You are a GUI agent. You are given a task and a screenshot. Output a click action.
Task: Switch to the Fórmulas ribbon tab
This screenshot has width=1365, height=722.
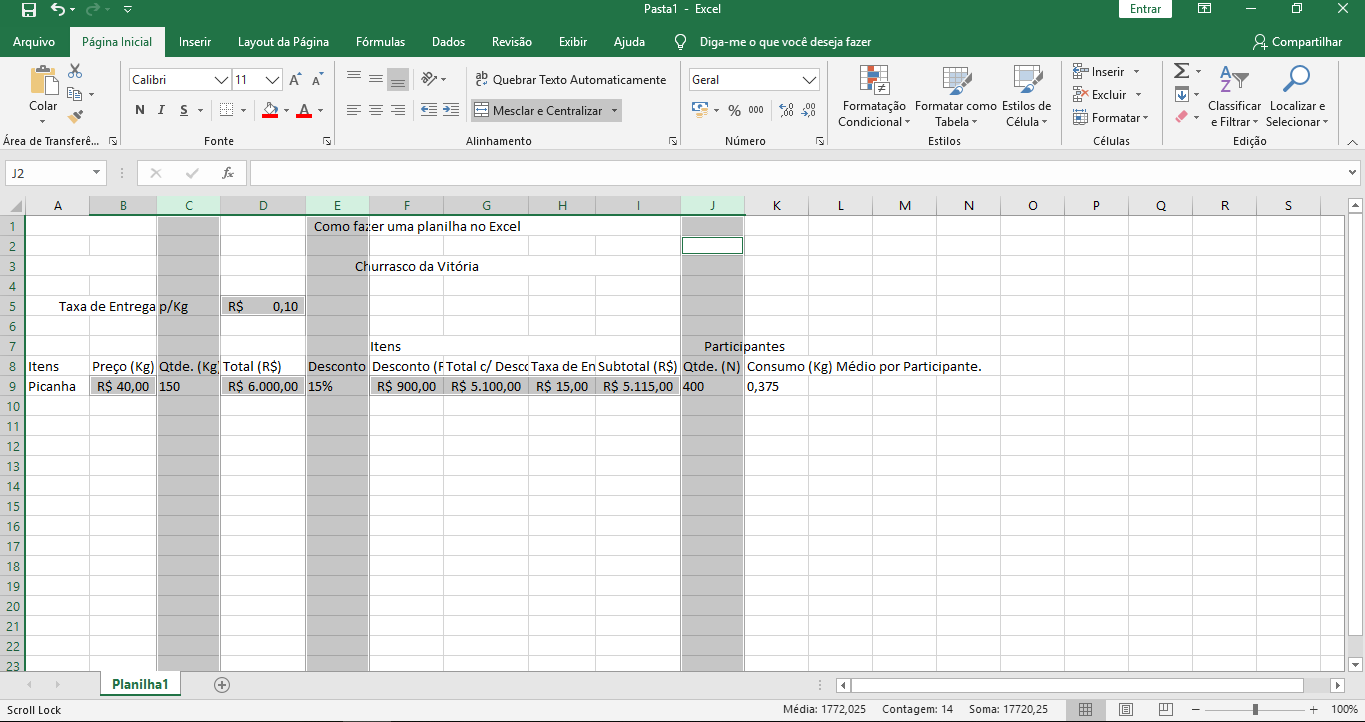coord(380,42)
